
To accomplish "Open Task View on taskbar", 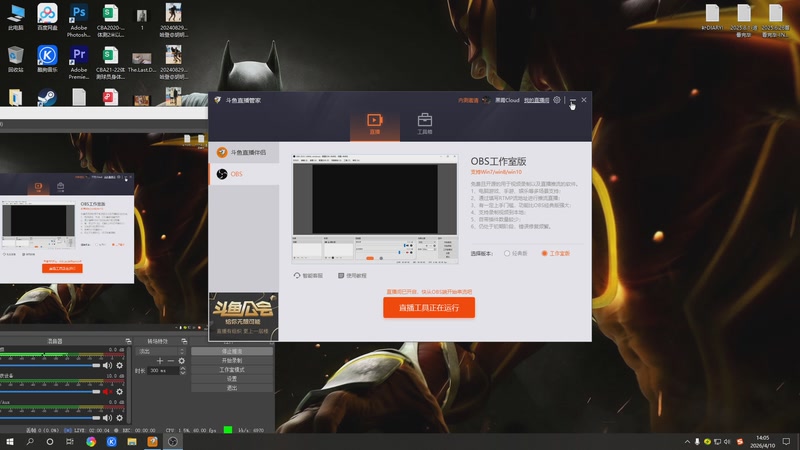I will click(70, 441).
